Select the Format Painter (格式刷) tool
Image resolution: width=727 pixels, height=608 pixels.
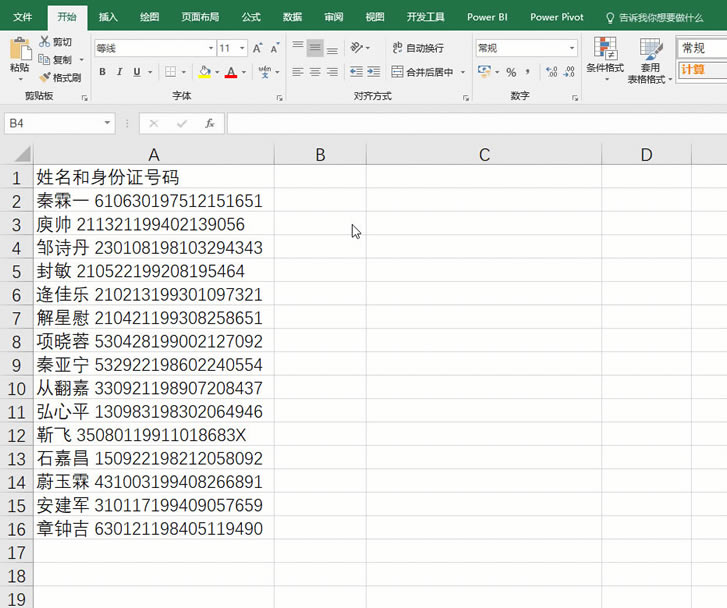coord(46,77)
